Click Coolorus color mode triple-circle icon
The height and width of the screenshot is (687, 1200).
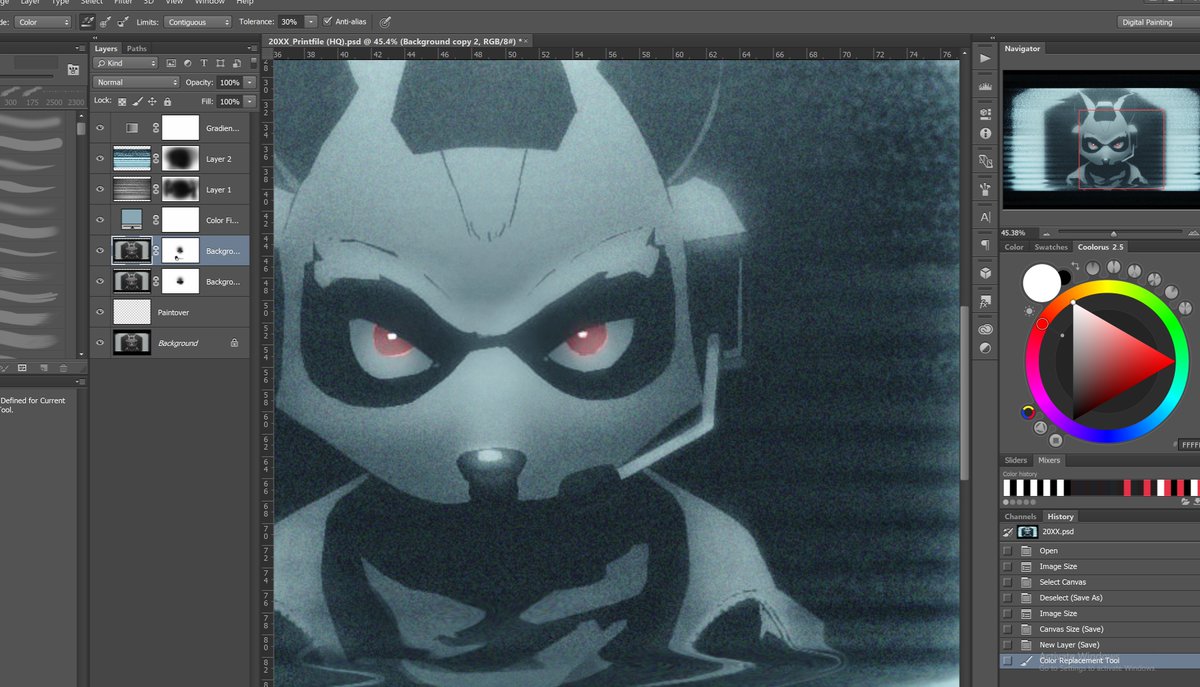[x=1027, y=411]
